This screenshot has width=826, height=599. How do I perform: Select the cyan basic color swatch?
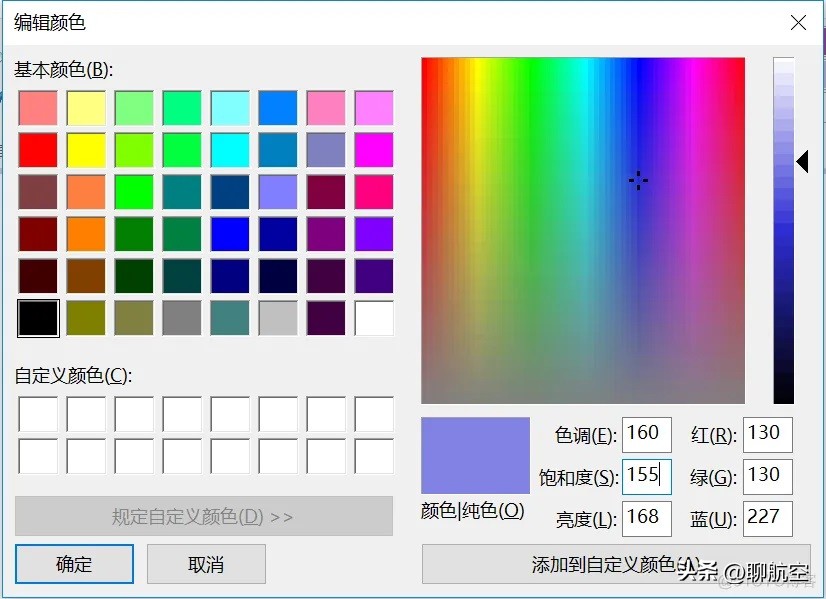click(229, 150)
